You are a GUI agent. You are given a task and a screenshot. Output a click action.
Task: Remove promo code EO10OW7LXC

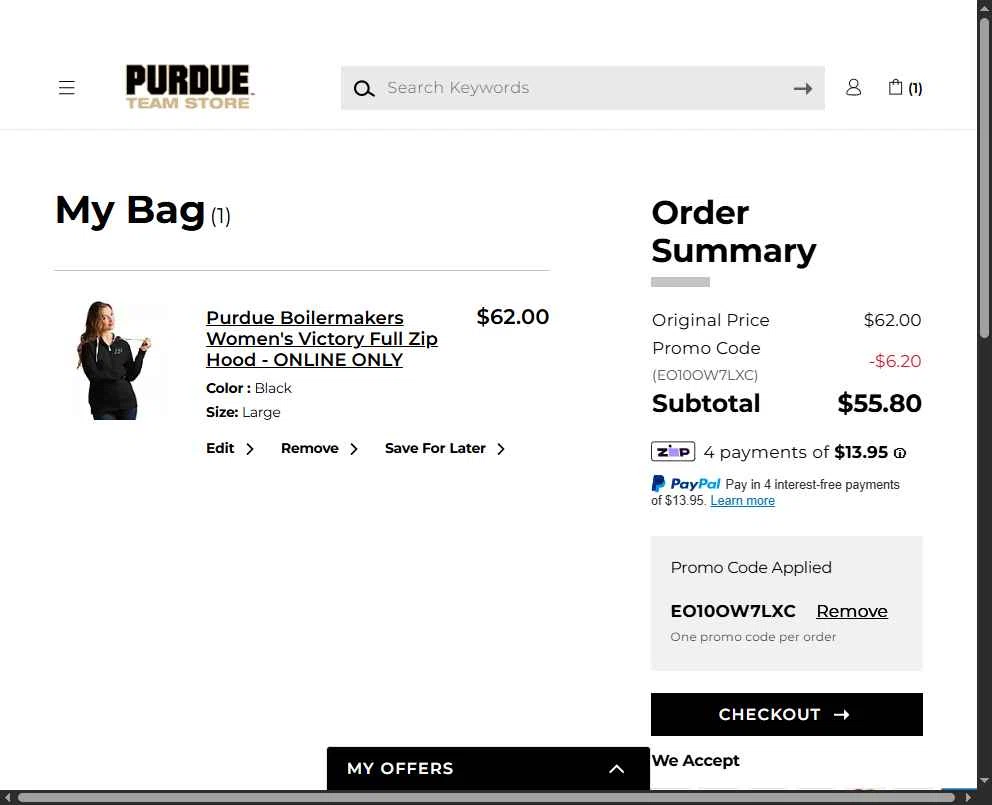[852, 611]
